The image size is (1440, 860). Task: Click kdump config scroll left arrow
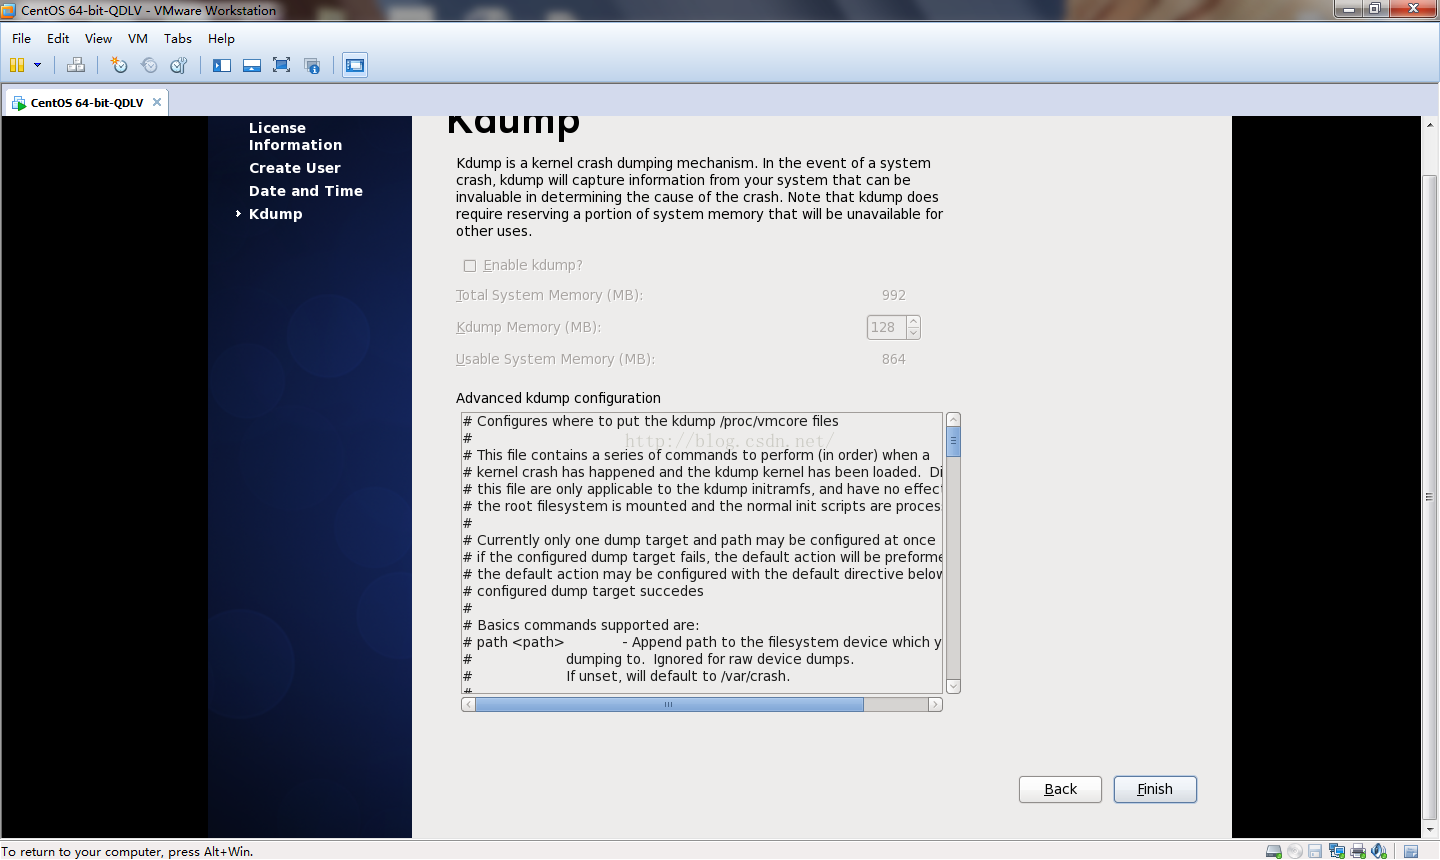coord(468,705)
